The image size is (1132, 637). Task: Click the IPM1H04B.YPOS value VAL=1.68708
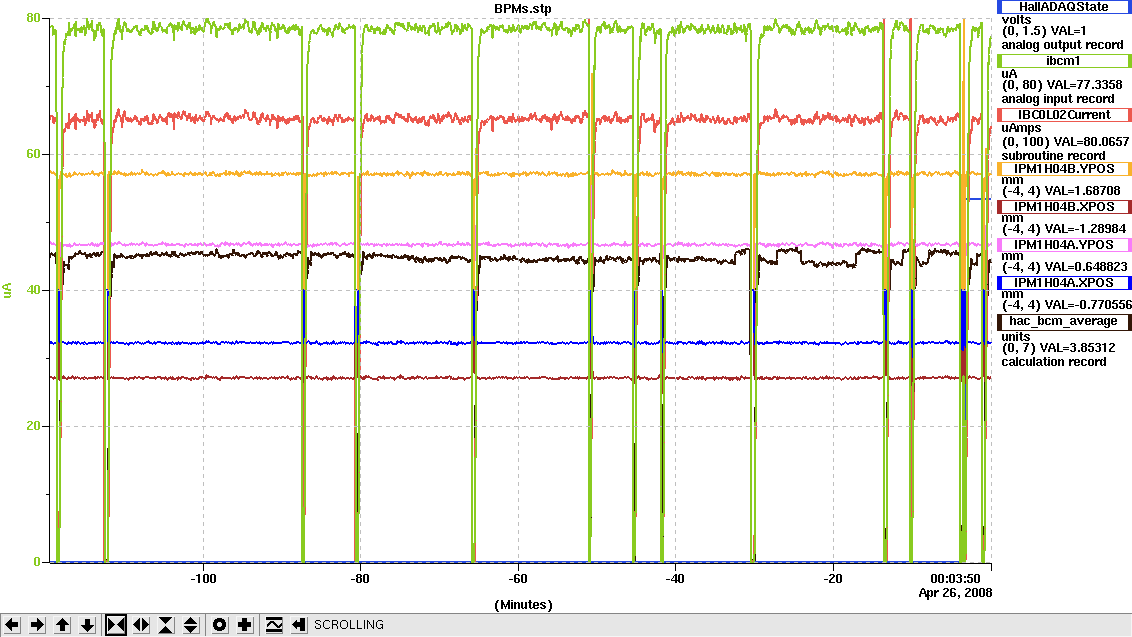coord(1082,191)
